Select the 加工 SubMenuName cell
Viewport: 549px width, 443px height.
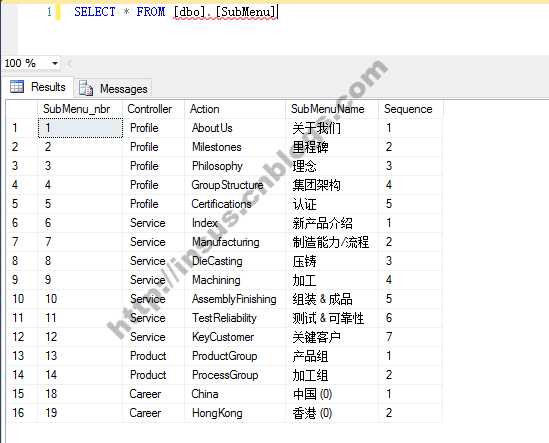(332, 280)
